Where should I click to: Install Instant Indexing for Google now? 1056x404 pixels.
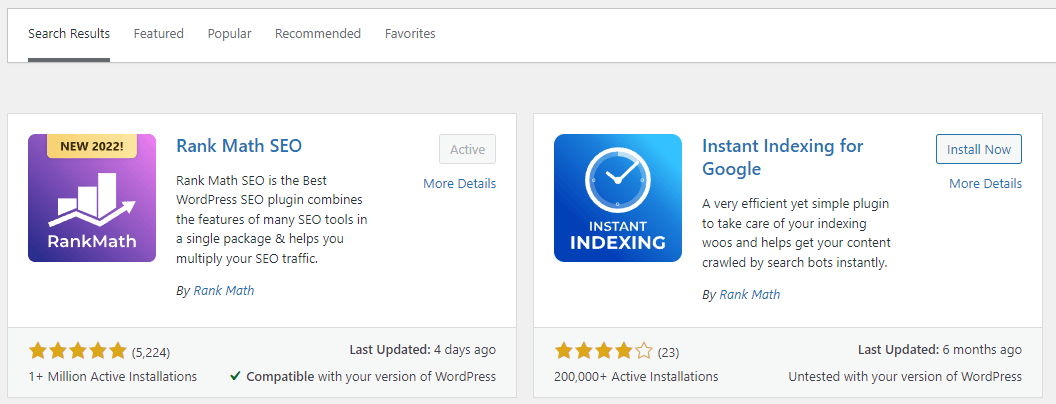[979, 149]
